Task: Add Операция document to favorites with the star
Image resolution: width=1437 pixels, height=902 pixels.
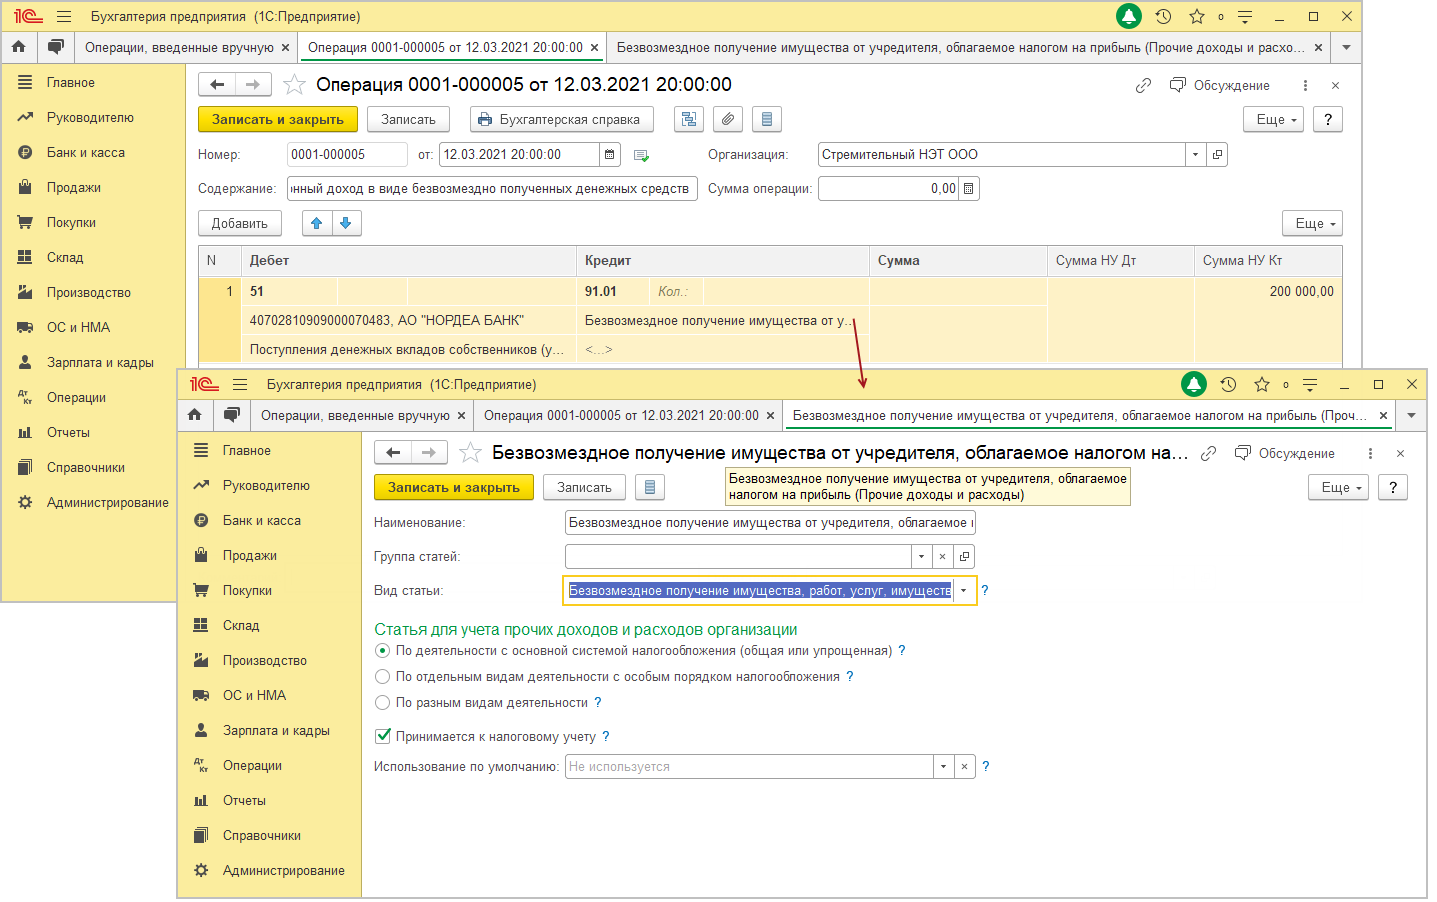Action: 294,85
